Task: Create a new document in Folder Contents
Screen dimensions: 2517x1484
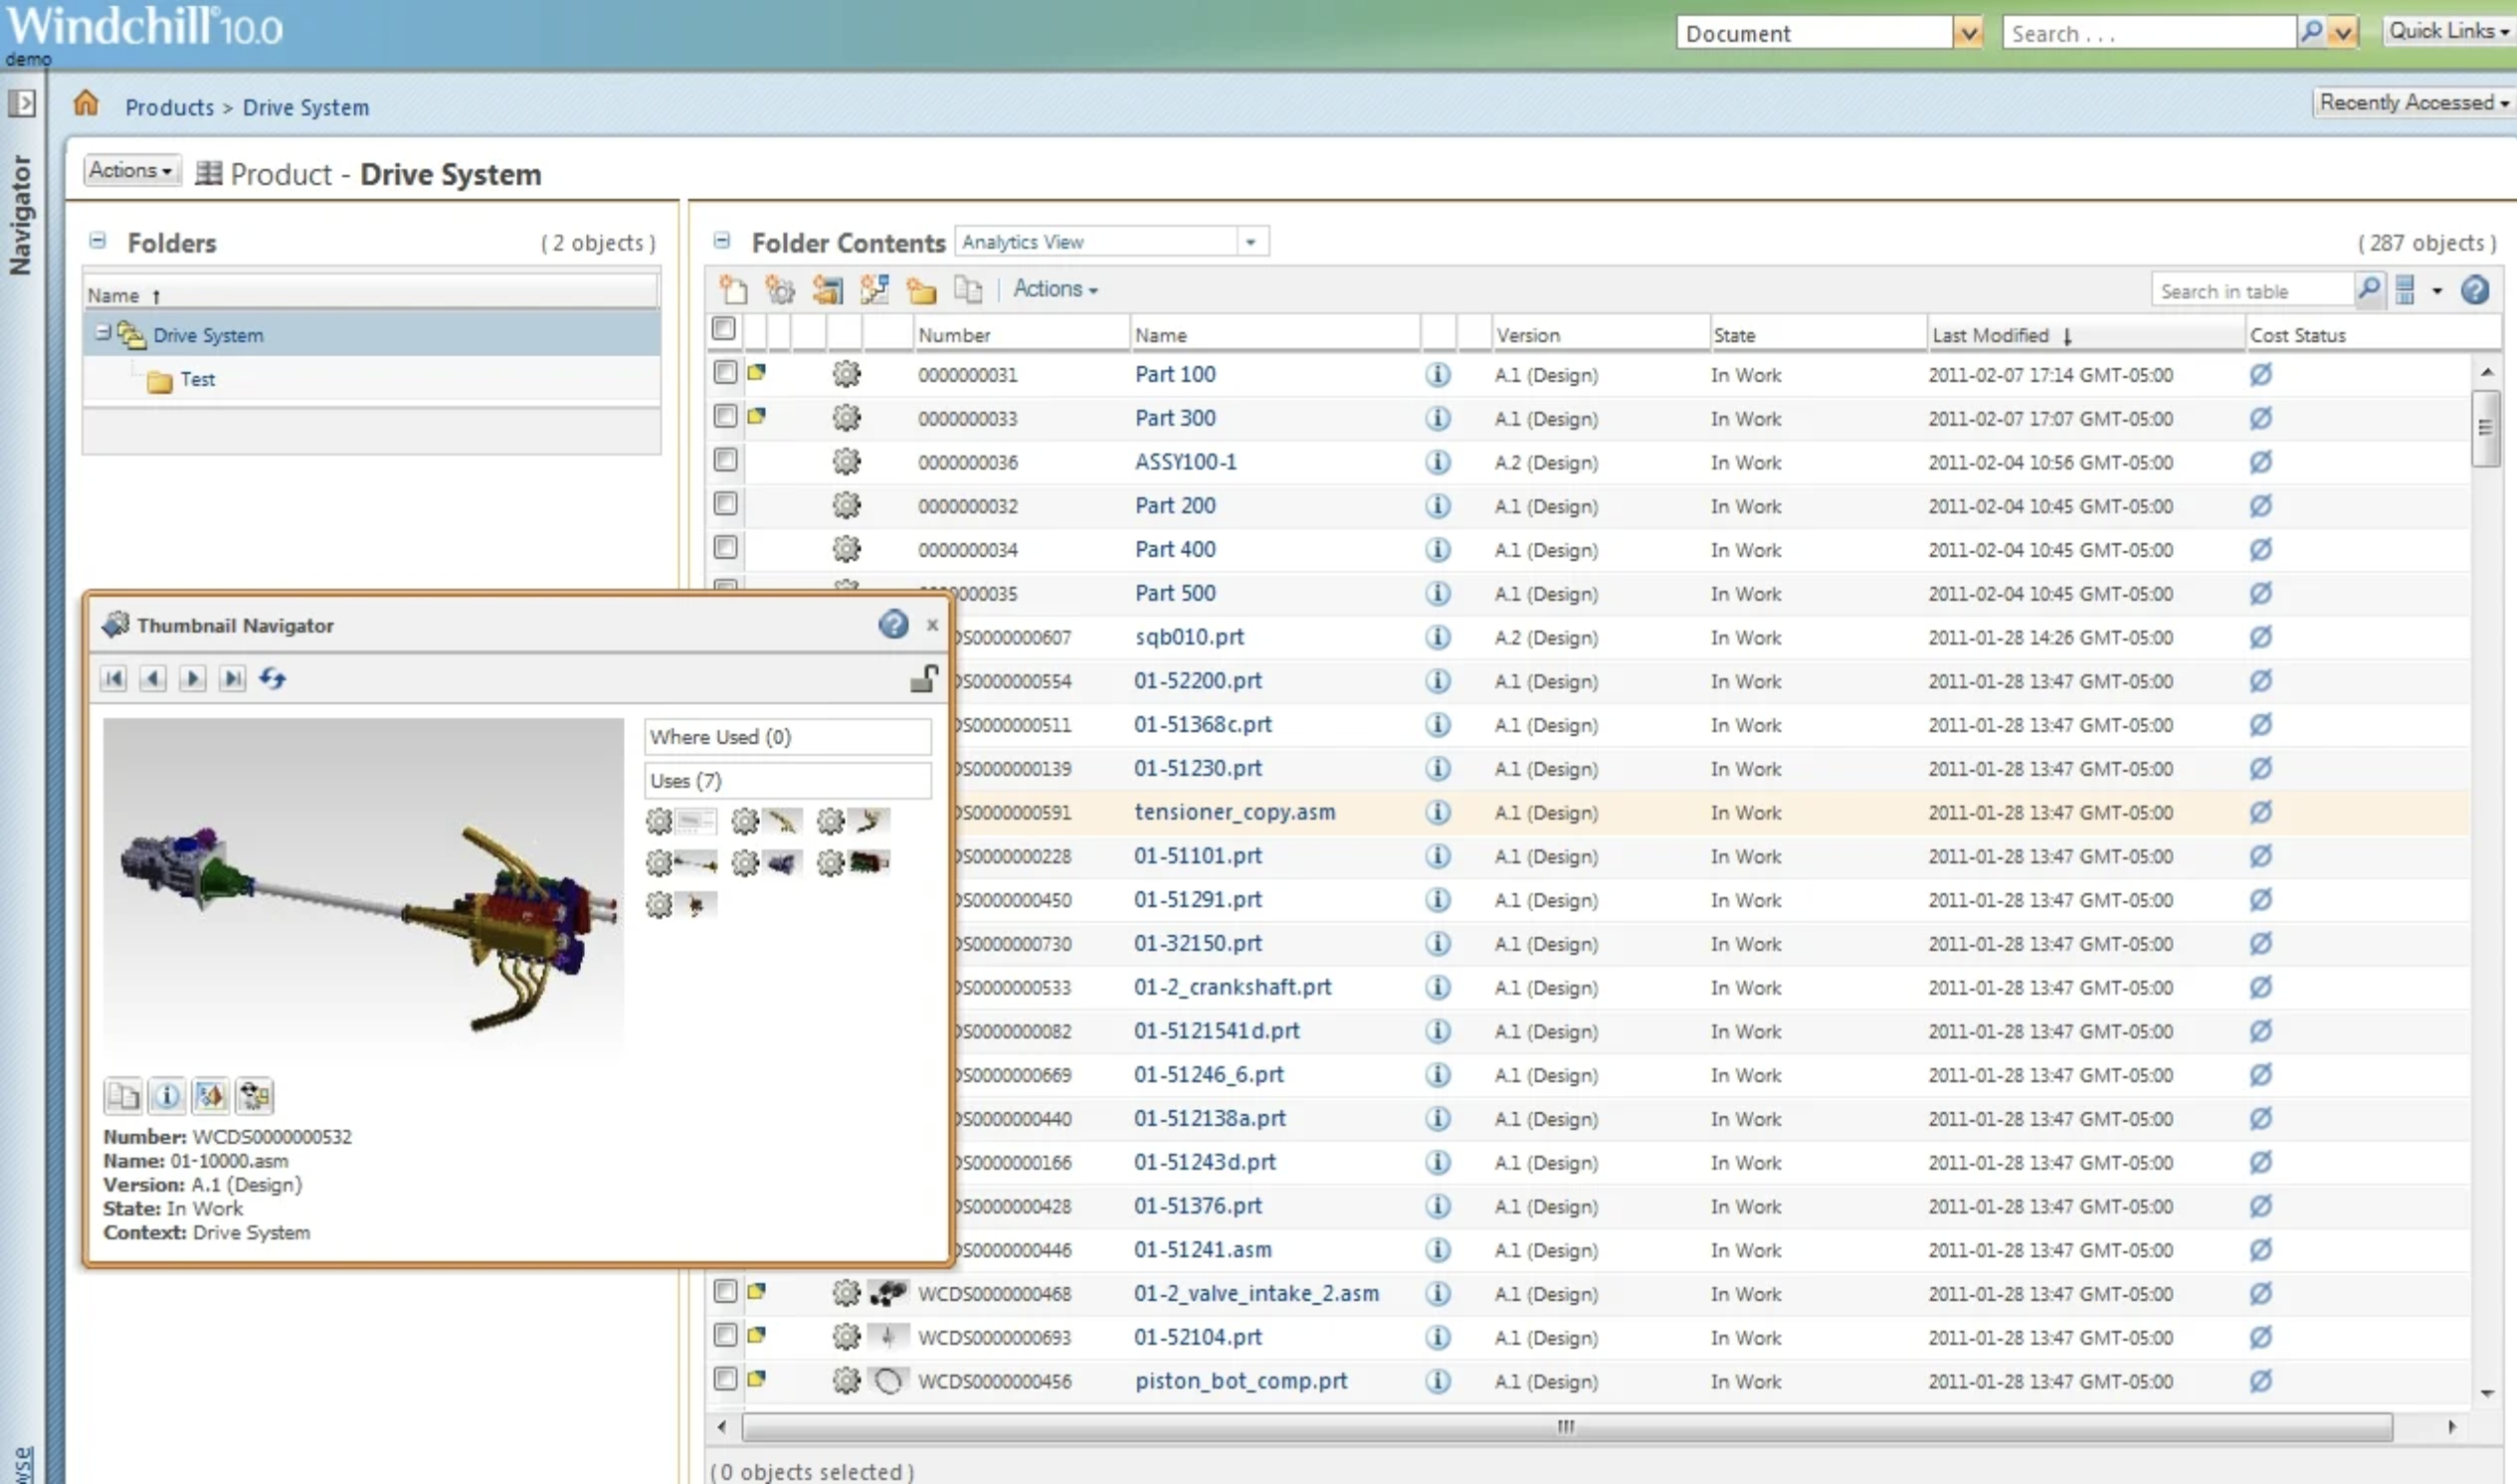Action: pyautogui.click(x=735, y=289)
